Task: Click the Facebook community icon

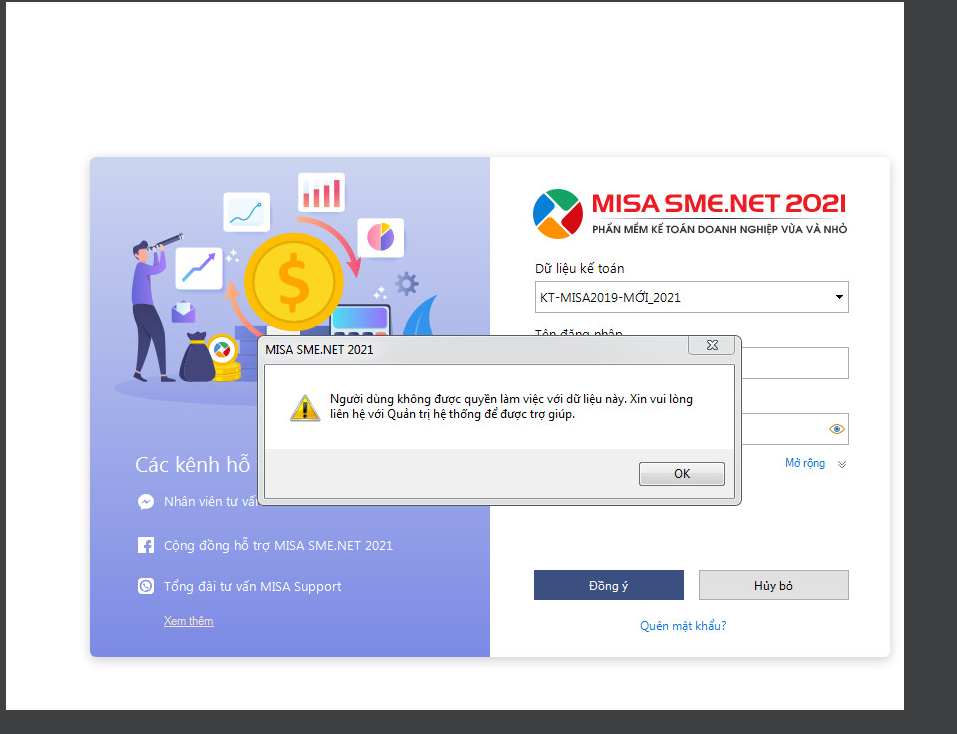Action: pos(146,545)
